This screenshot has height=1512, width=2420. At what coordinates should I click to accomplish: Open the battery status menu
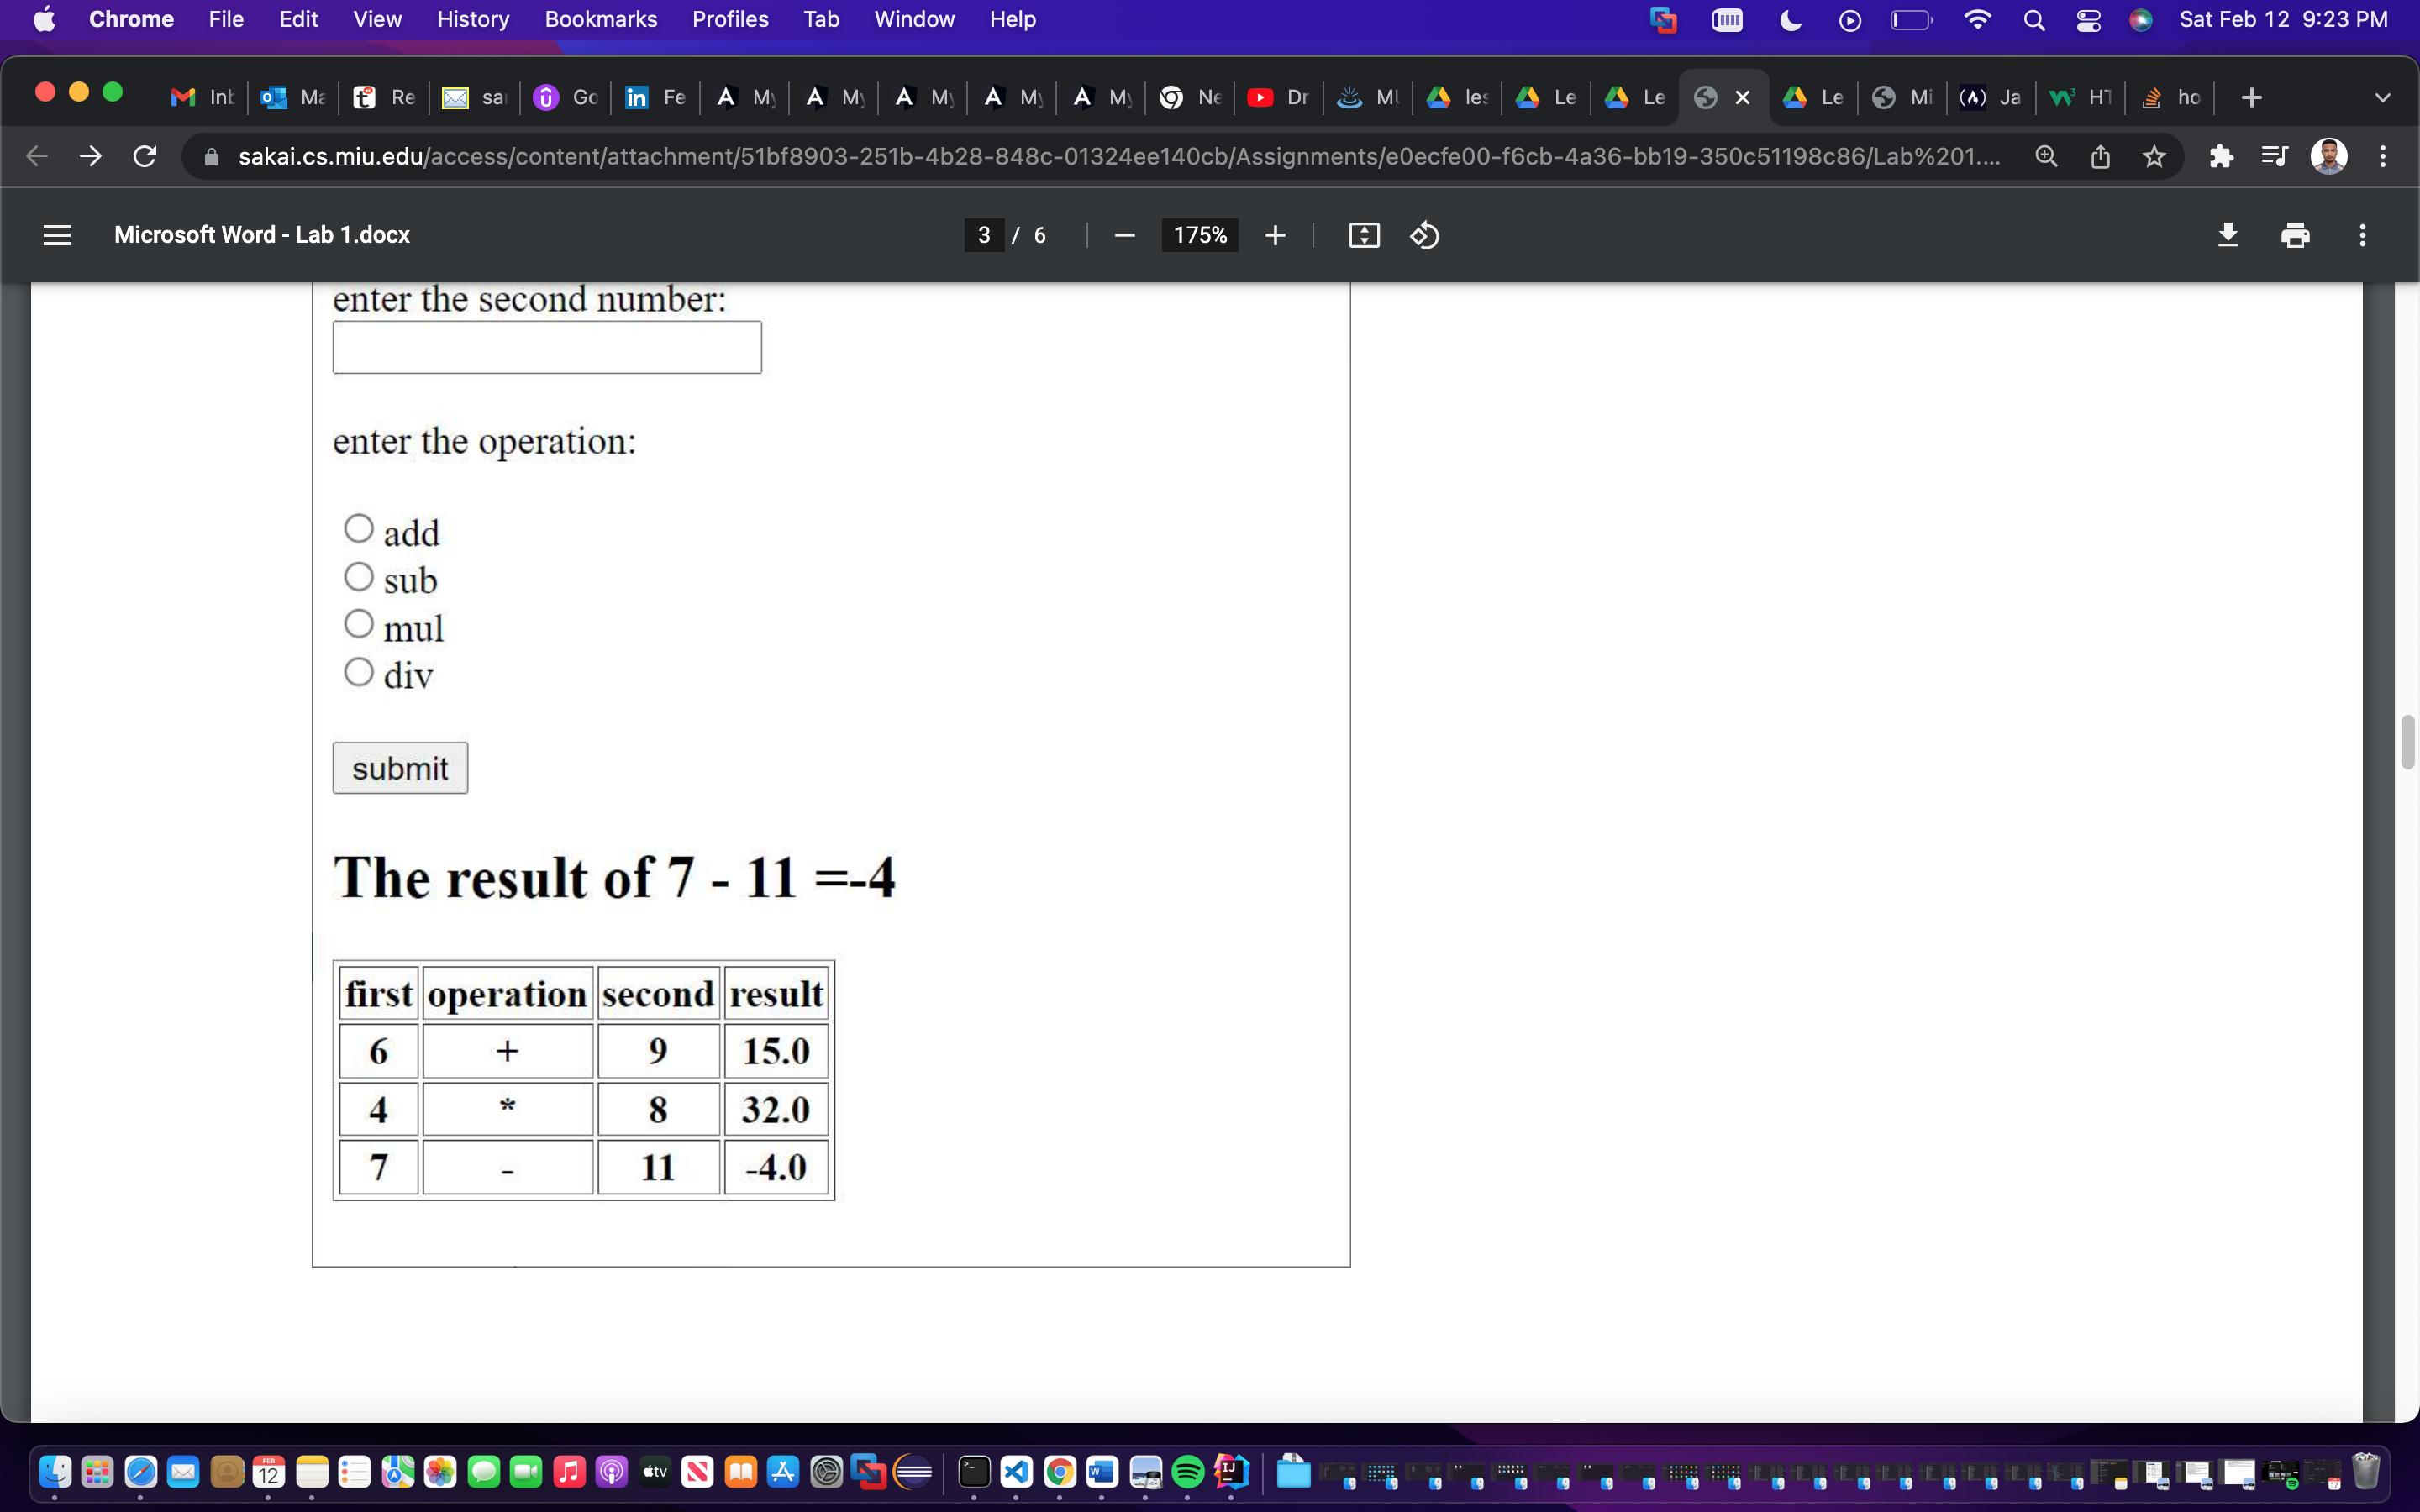[1911, 20]
